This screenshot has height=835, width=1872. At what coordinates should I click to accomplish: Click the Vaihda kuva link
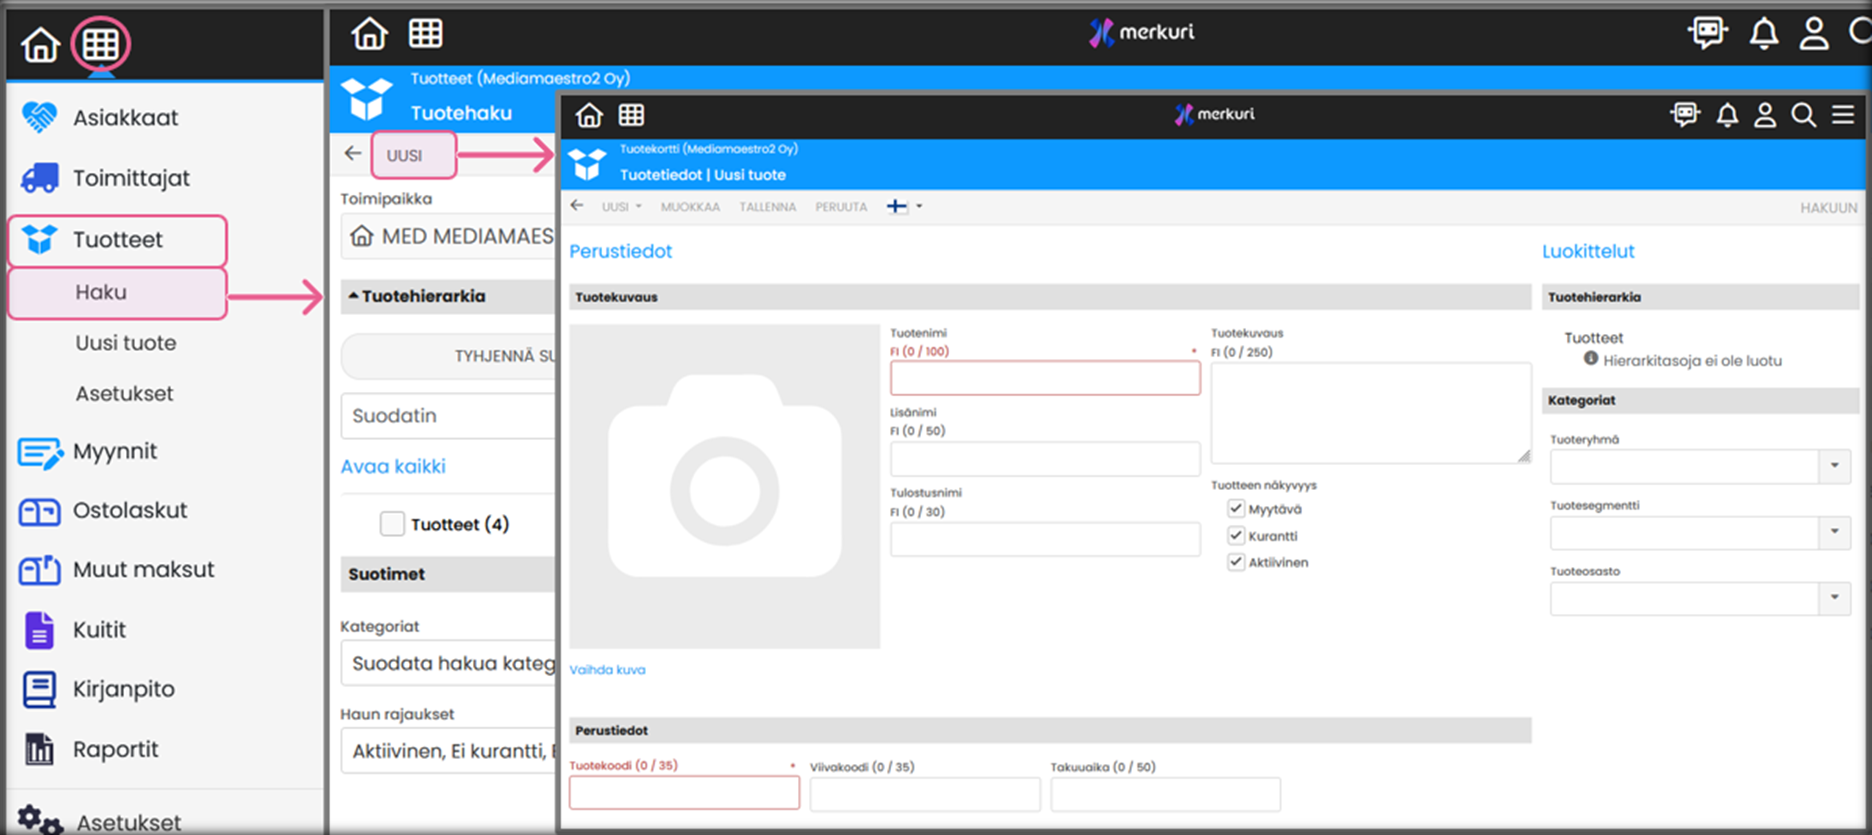[x=607, y=670]
